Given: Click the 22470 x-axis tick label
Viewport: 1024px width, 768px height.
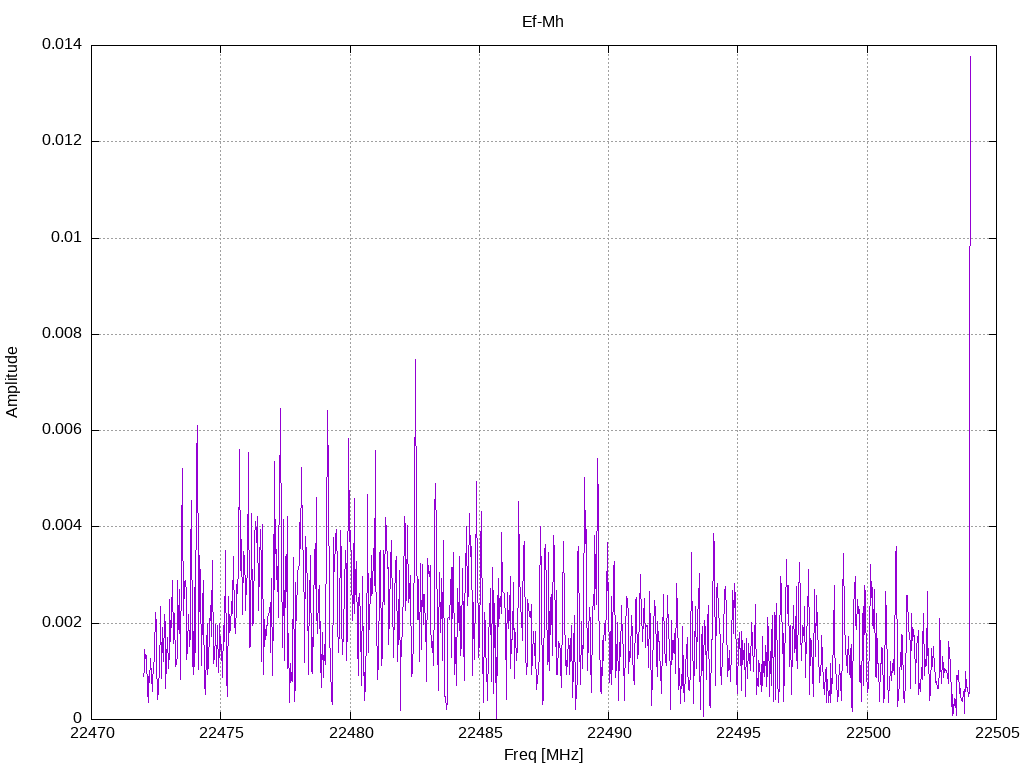Looking at the screenshot, I should pyautogui.click(x=91, y=734).
